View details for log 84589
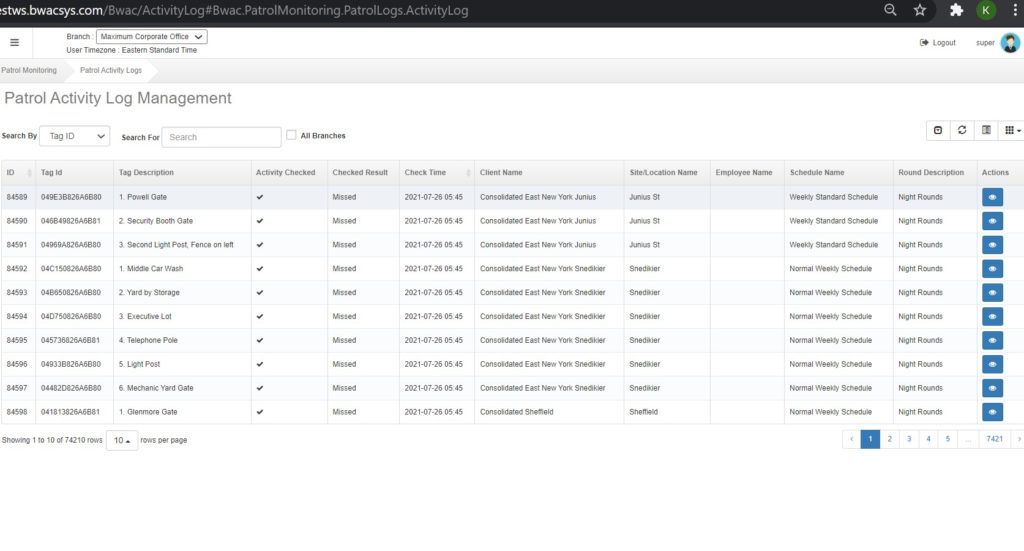 click(x=992, y=197)
